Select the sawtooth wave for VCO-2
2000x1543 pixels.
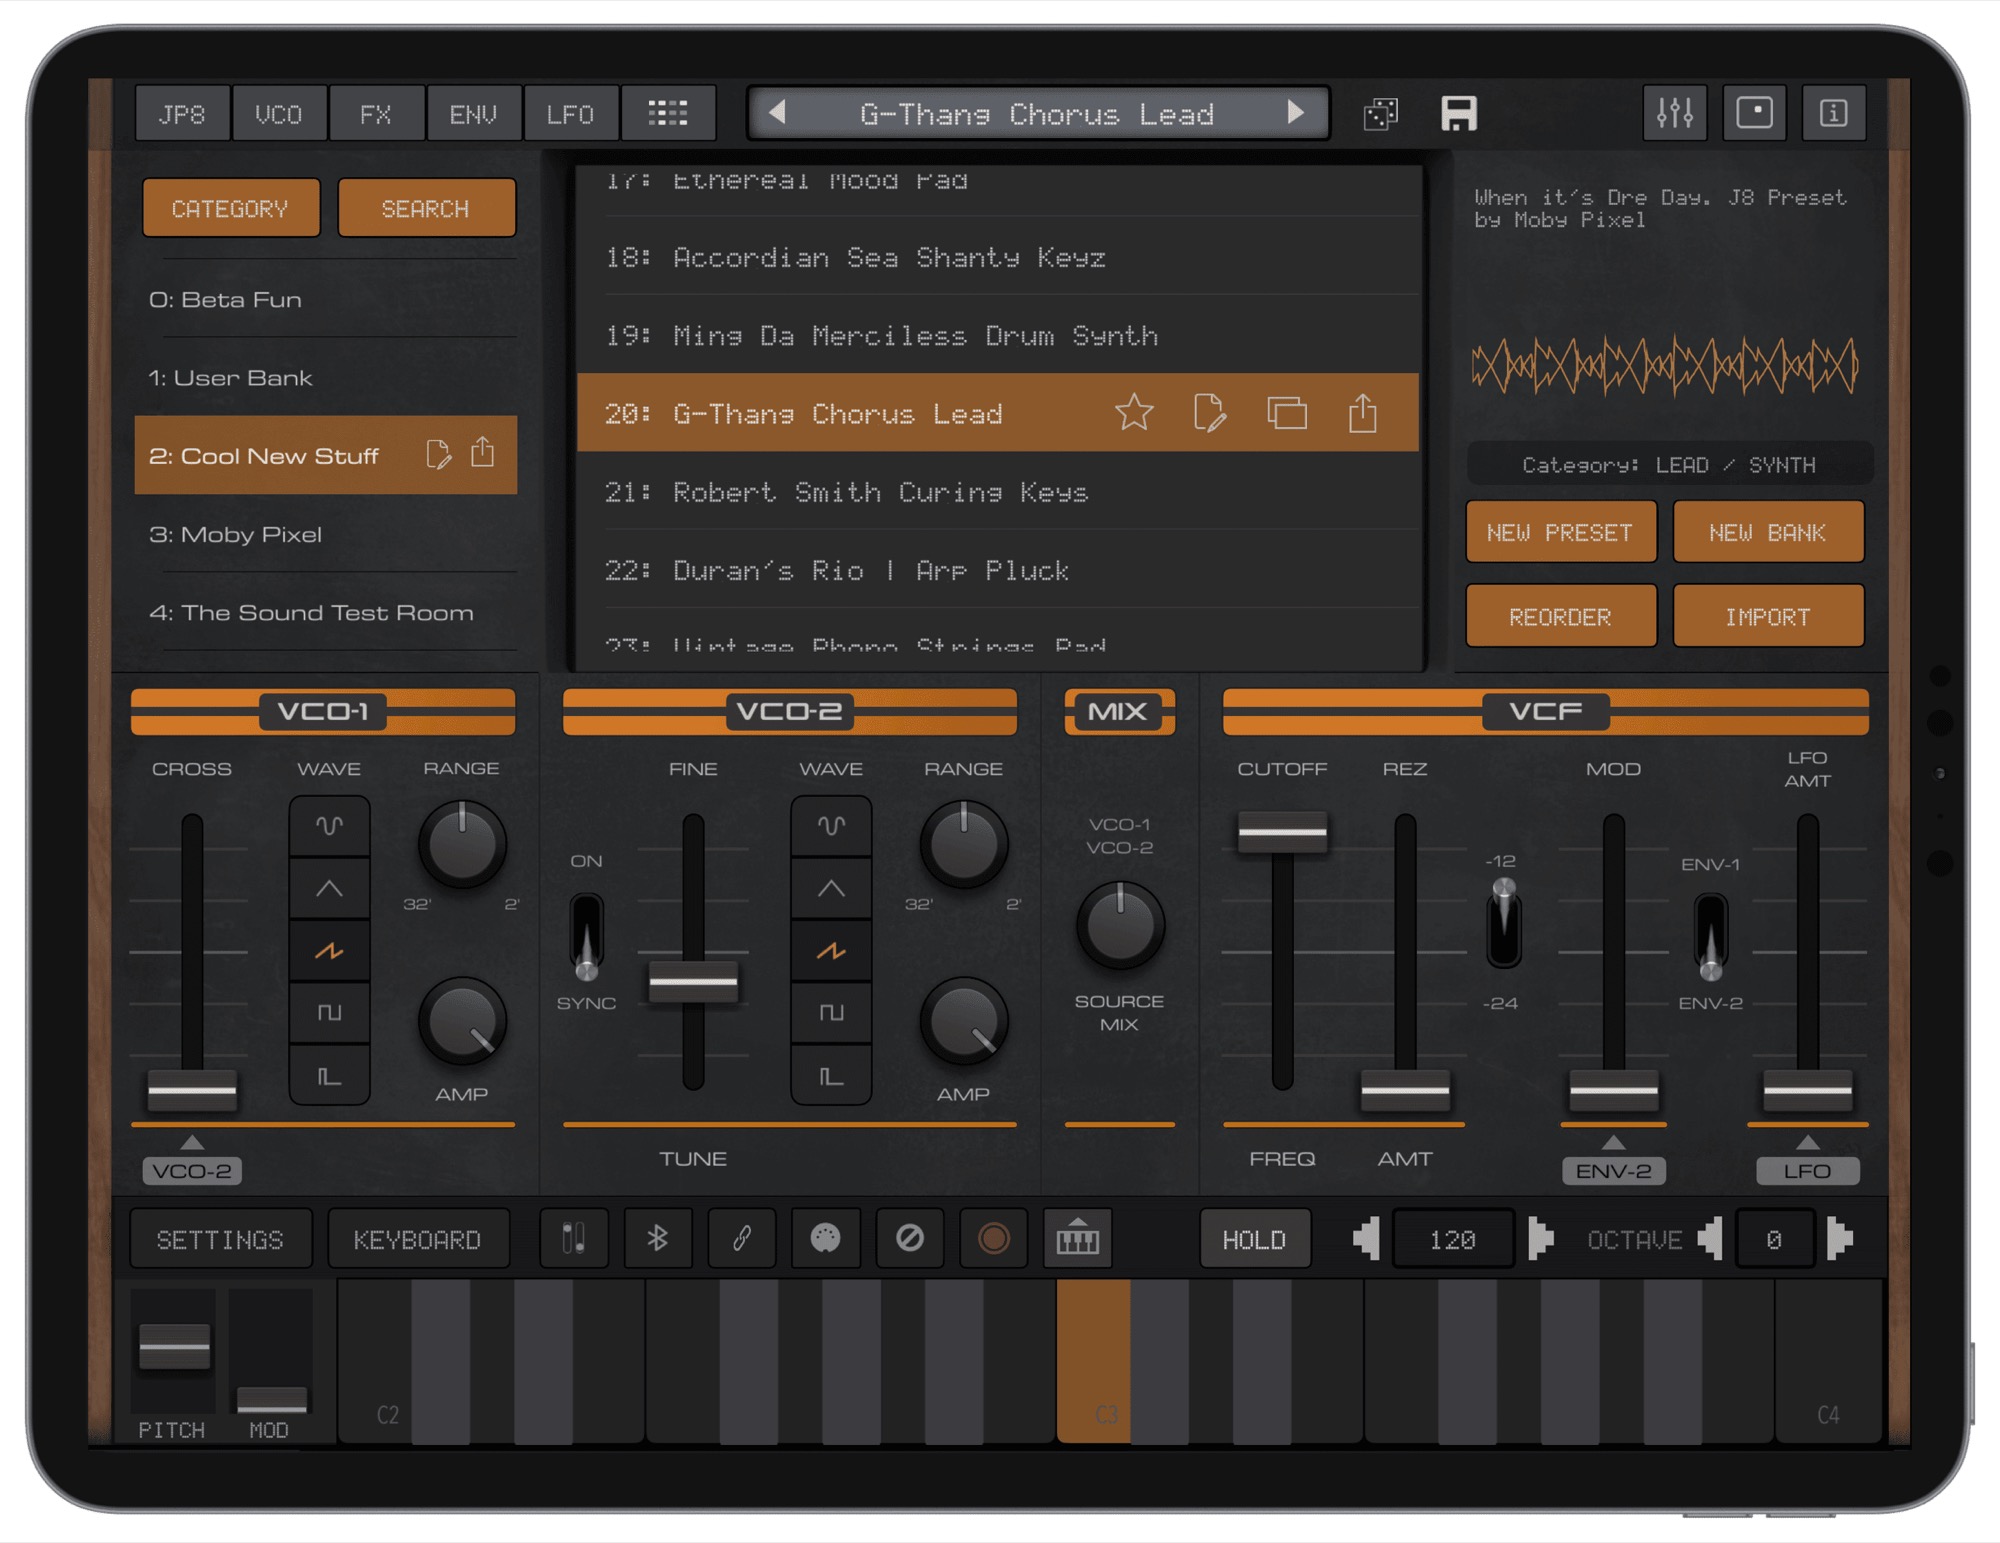click(x=831, y=951)
